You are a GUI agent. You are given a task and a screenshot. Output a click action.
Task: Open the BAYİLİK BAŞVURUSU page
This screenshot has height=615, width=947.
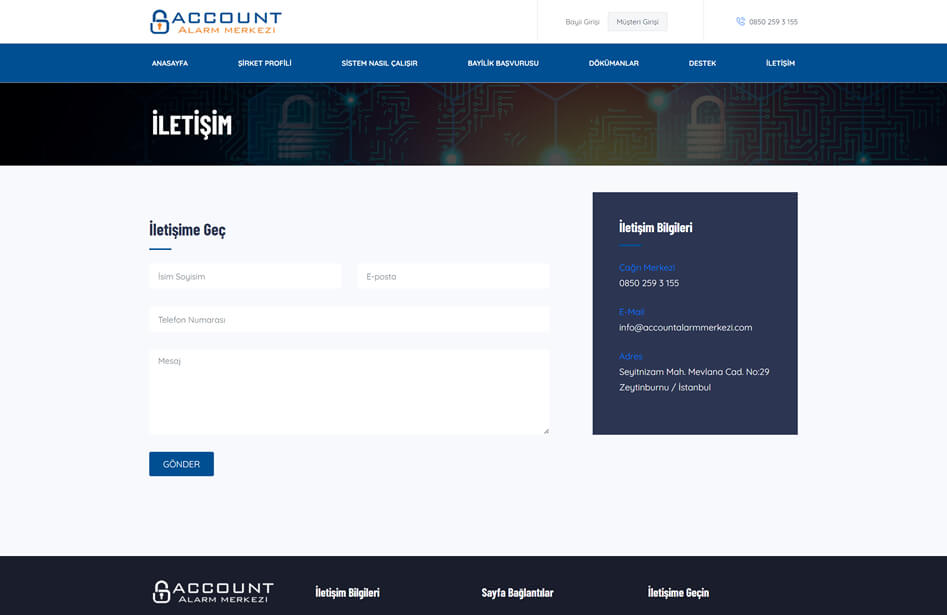(x=503, y=63)
